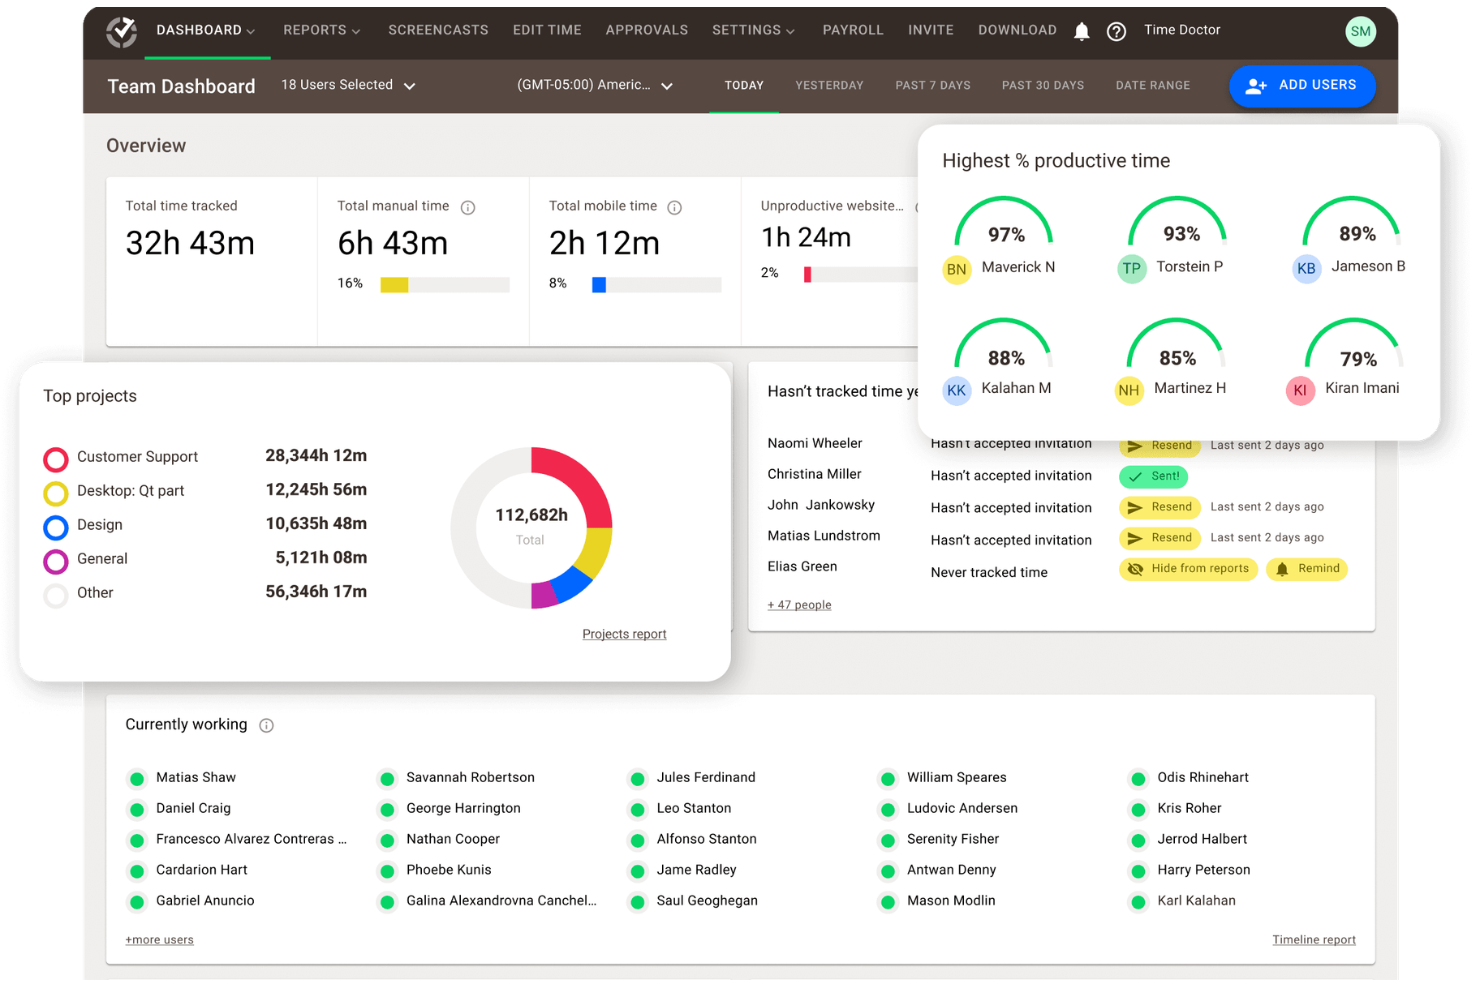Click the ADD USERS button
1480x987 pixels.
point(1302,86)
